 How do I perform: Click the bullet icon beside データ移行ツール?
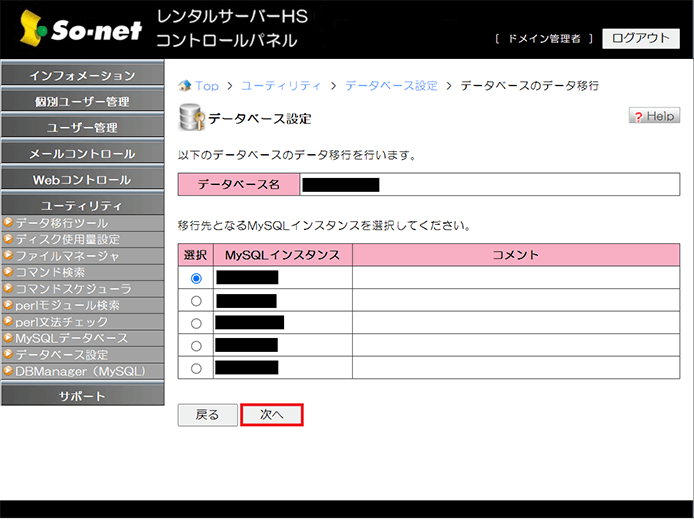(x=8, y=223)
